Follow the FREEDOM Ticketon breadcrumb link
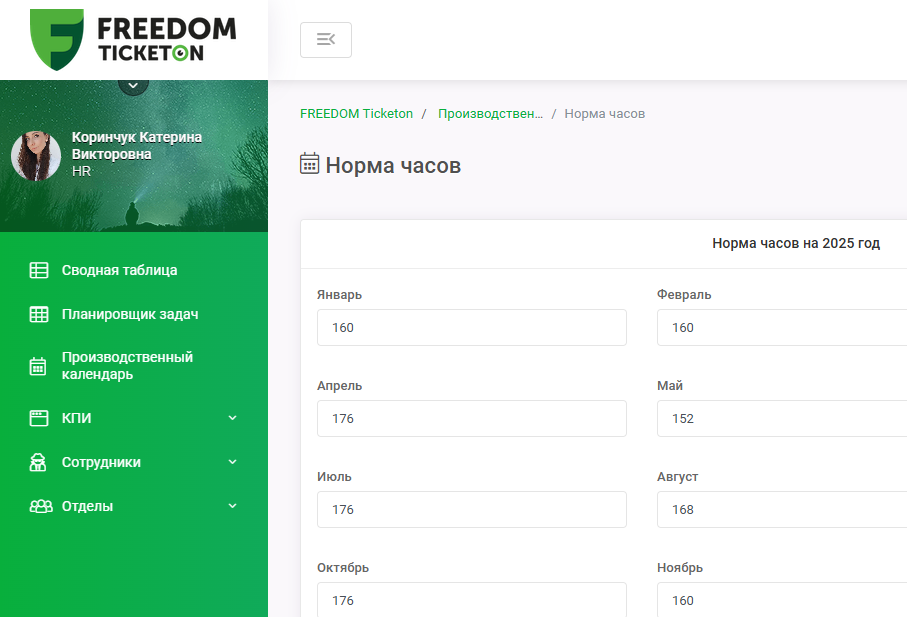 (x=356, y=113)
